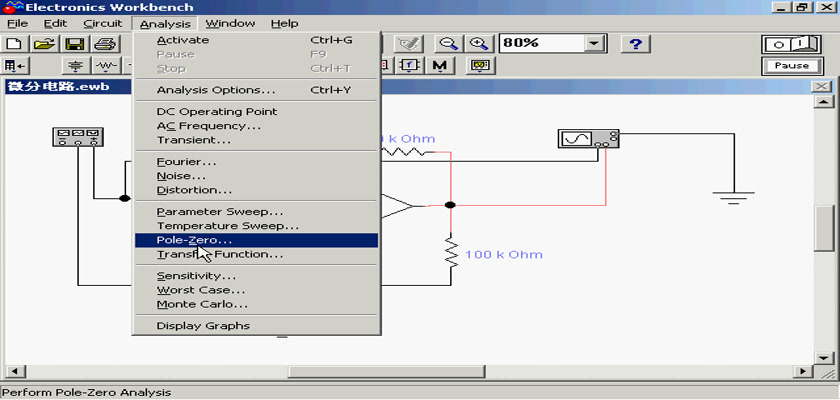Click vertical scrollbar up arrow
840x400 pixels.
pos(824,102)
